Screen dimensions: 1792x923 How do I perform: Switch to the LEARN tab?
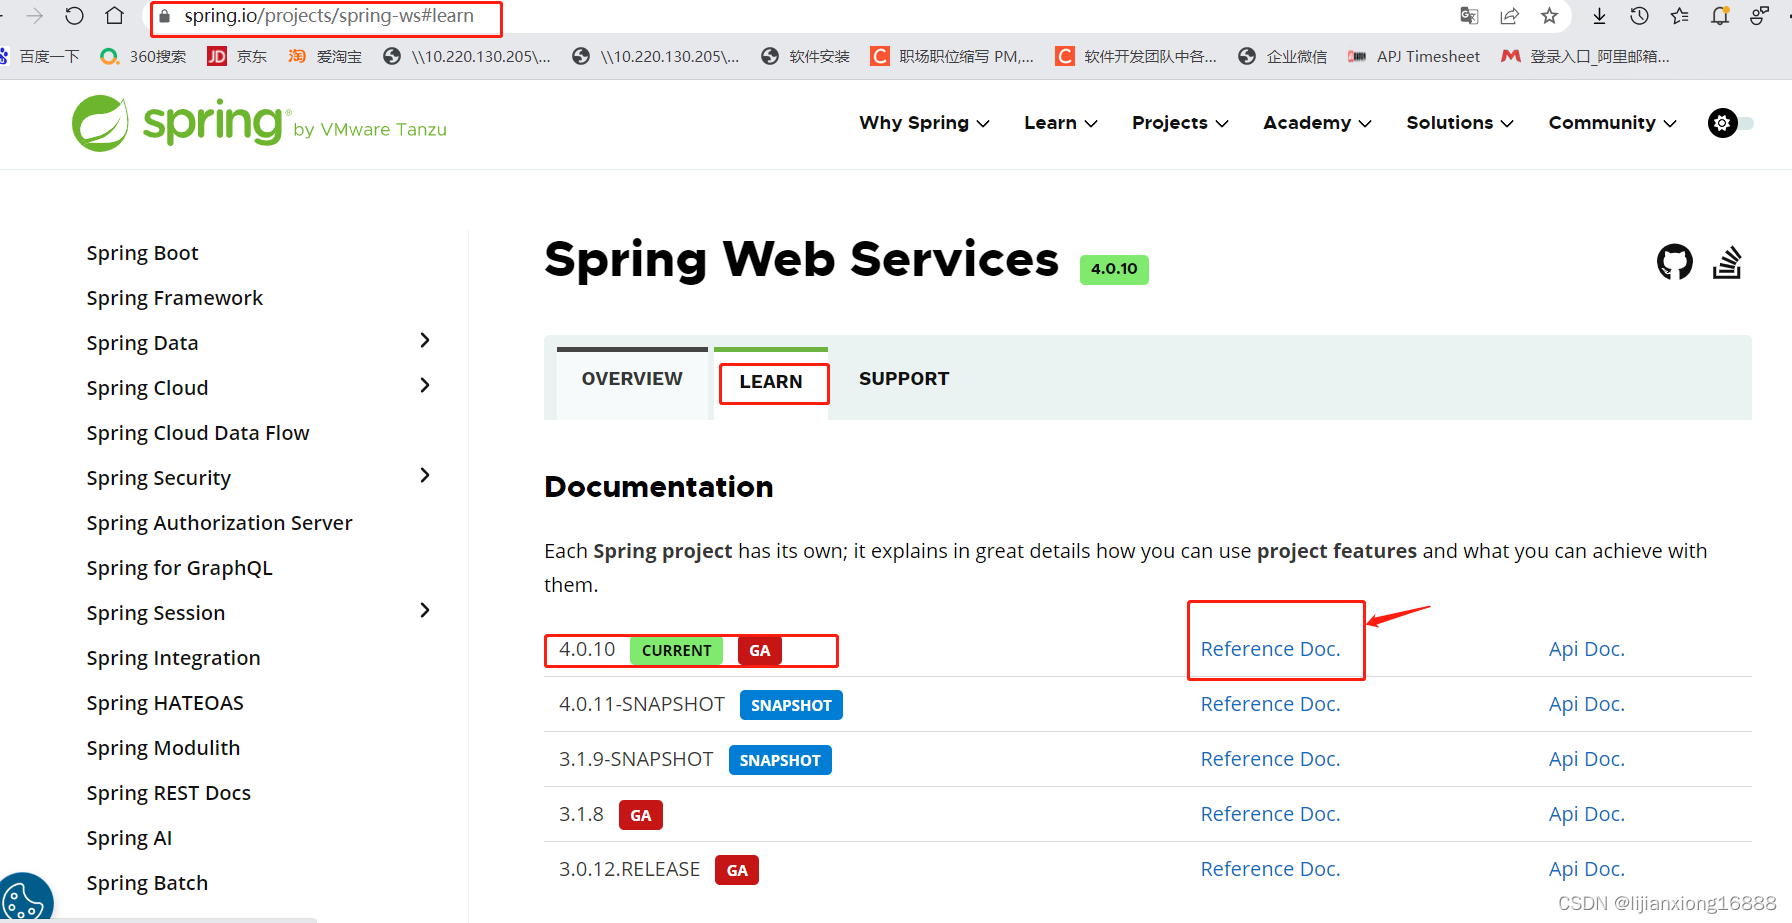771,382
